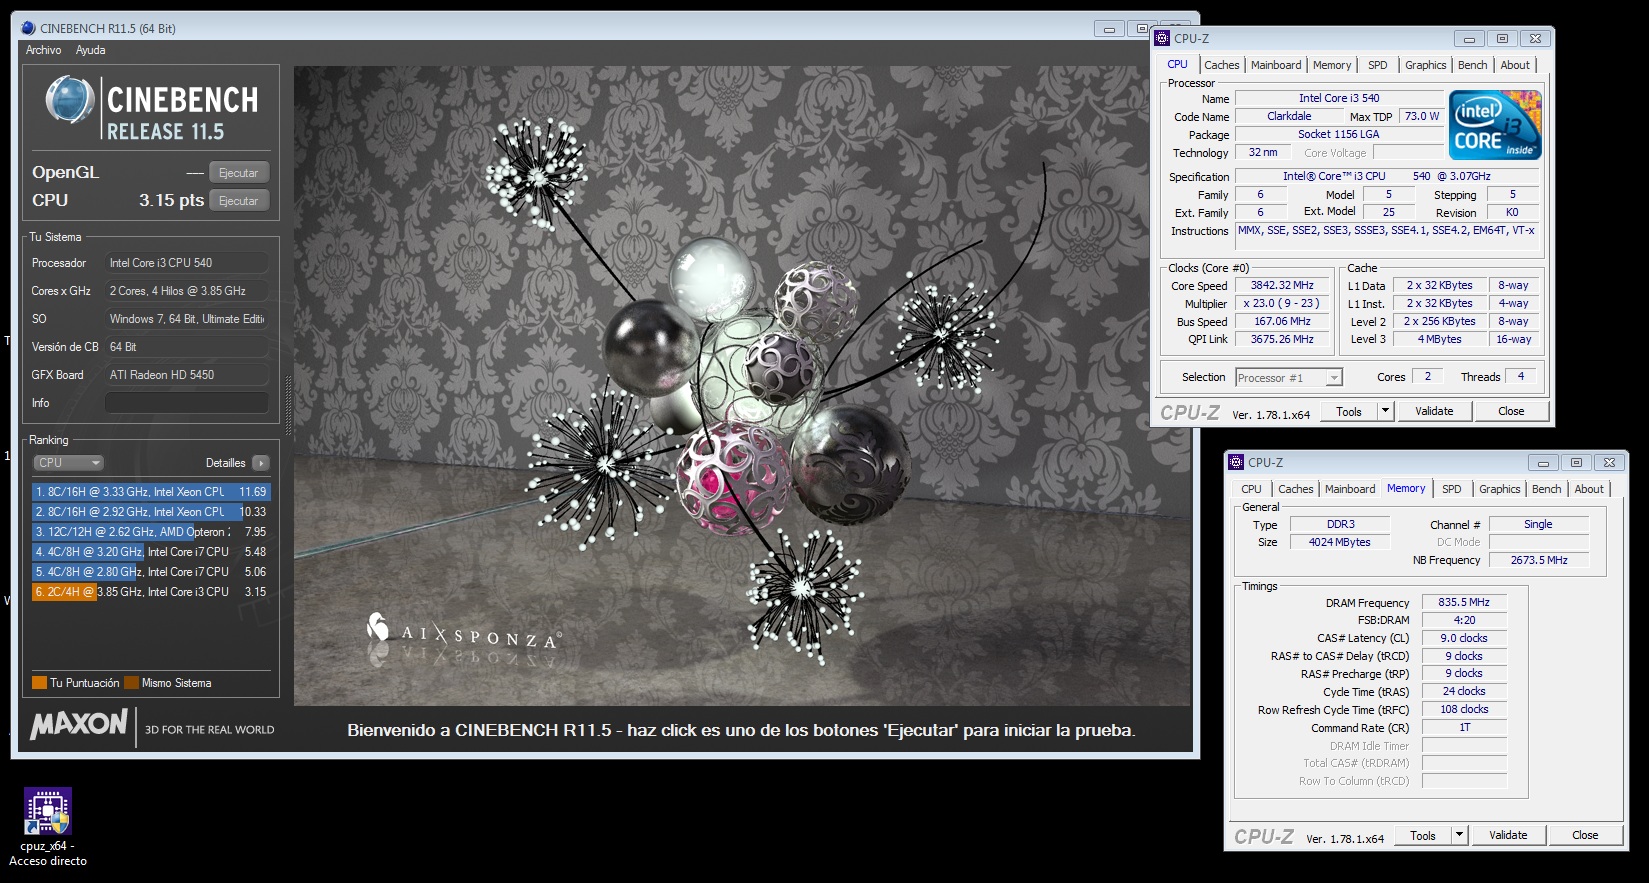Image resolution: width=1649 pixels, height=883 pixels.
Task: Click Validate in lower CPU-Z window
Action: point(1508,835)
